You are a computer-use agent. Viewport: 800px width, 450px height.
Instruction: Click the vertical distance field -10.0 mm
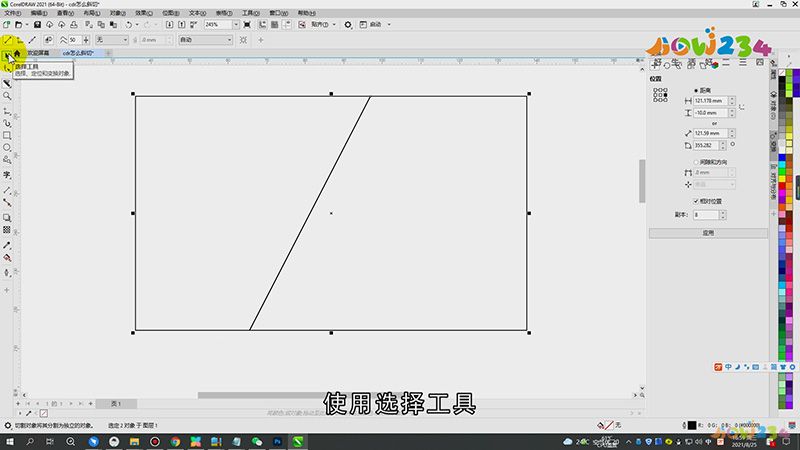coord(710,113)
